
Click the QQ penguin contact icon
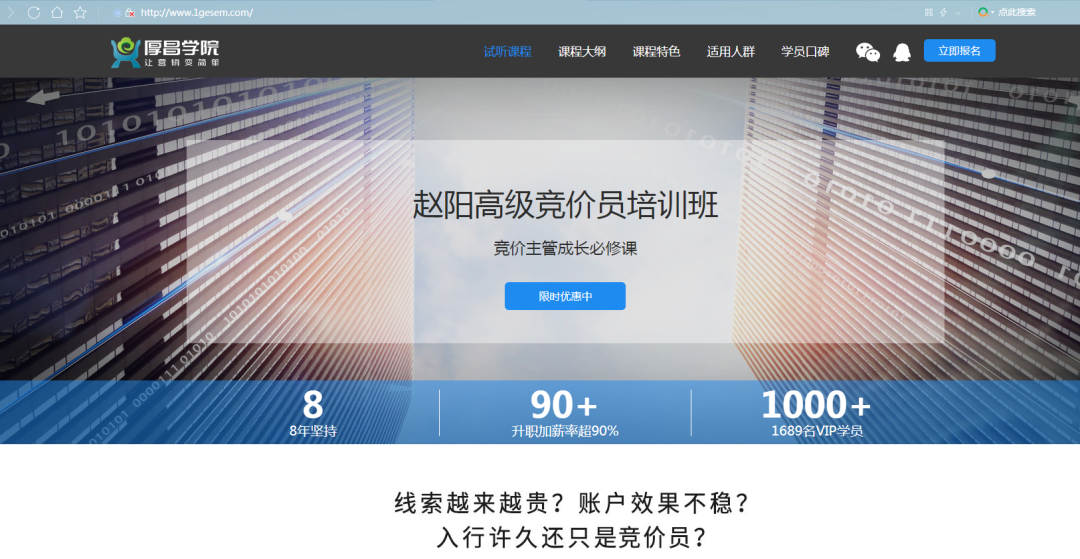pos(902,52)
